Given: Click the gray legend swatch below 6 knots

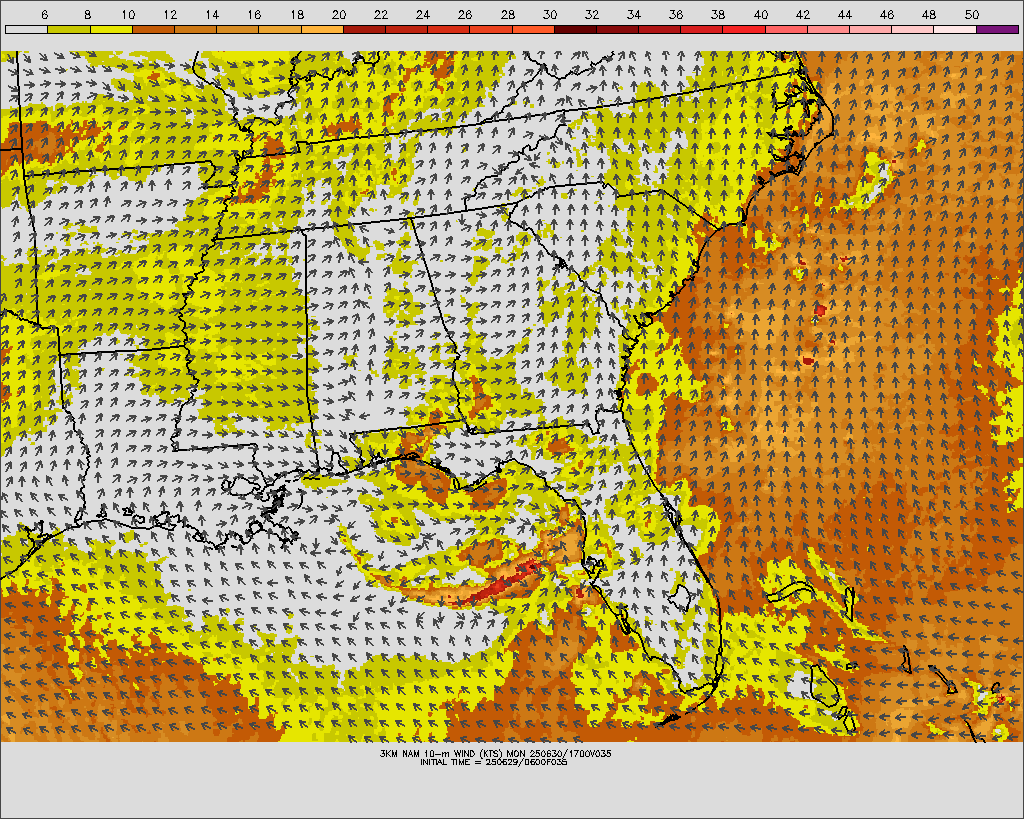Looking at the screenshot, I should [x=27, y=29].
